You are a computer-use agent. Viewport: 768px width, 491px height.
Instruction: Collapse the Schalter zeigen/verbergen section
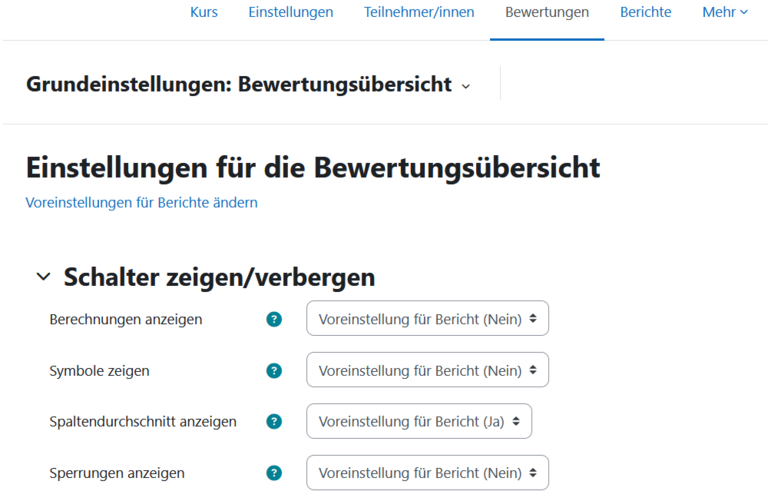[43, 277]
